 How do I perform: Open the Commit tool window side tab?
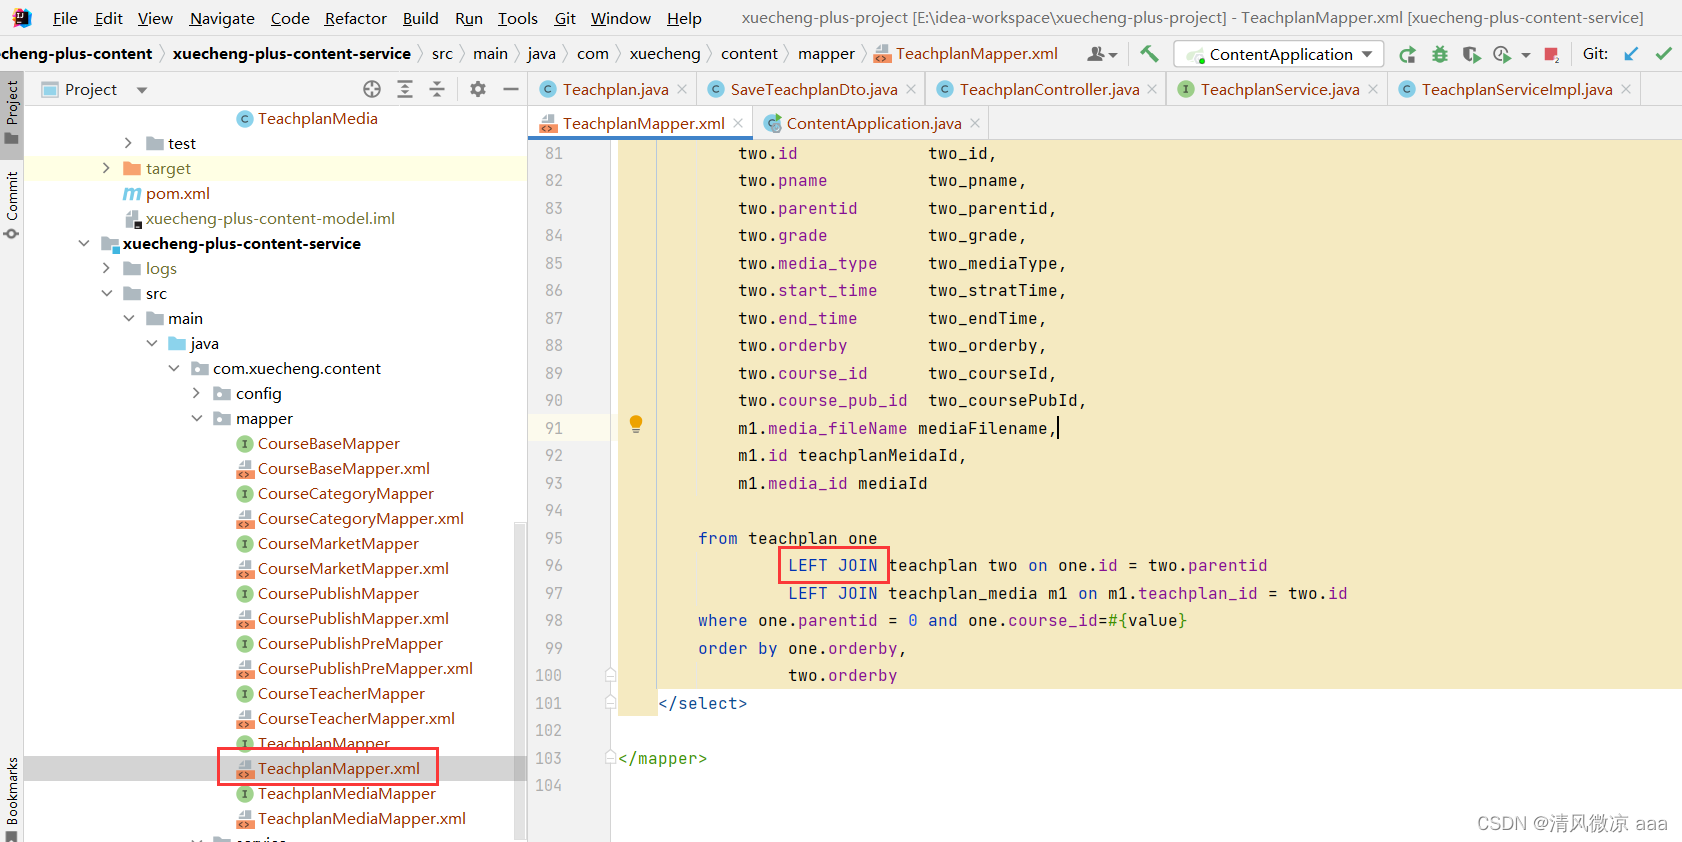click(x=12, y=205)
